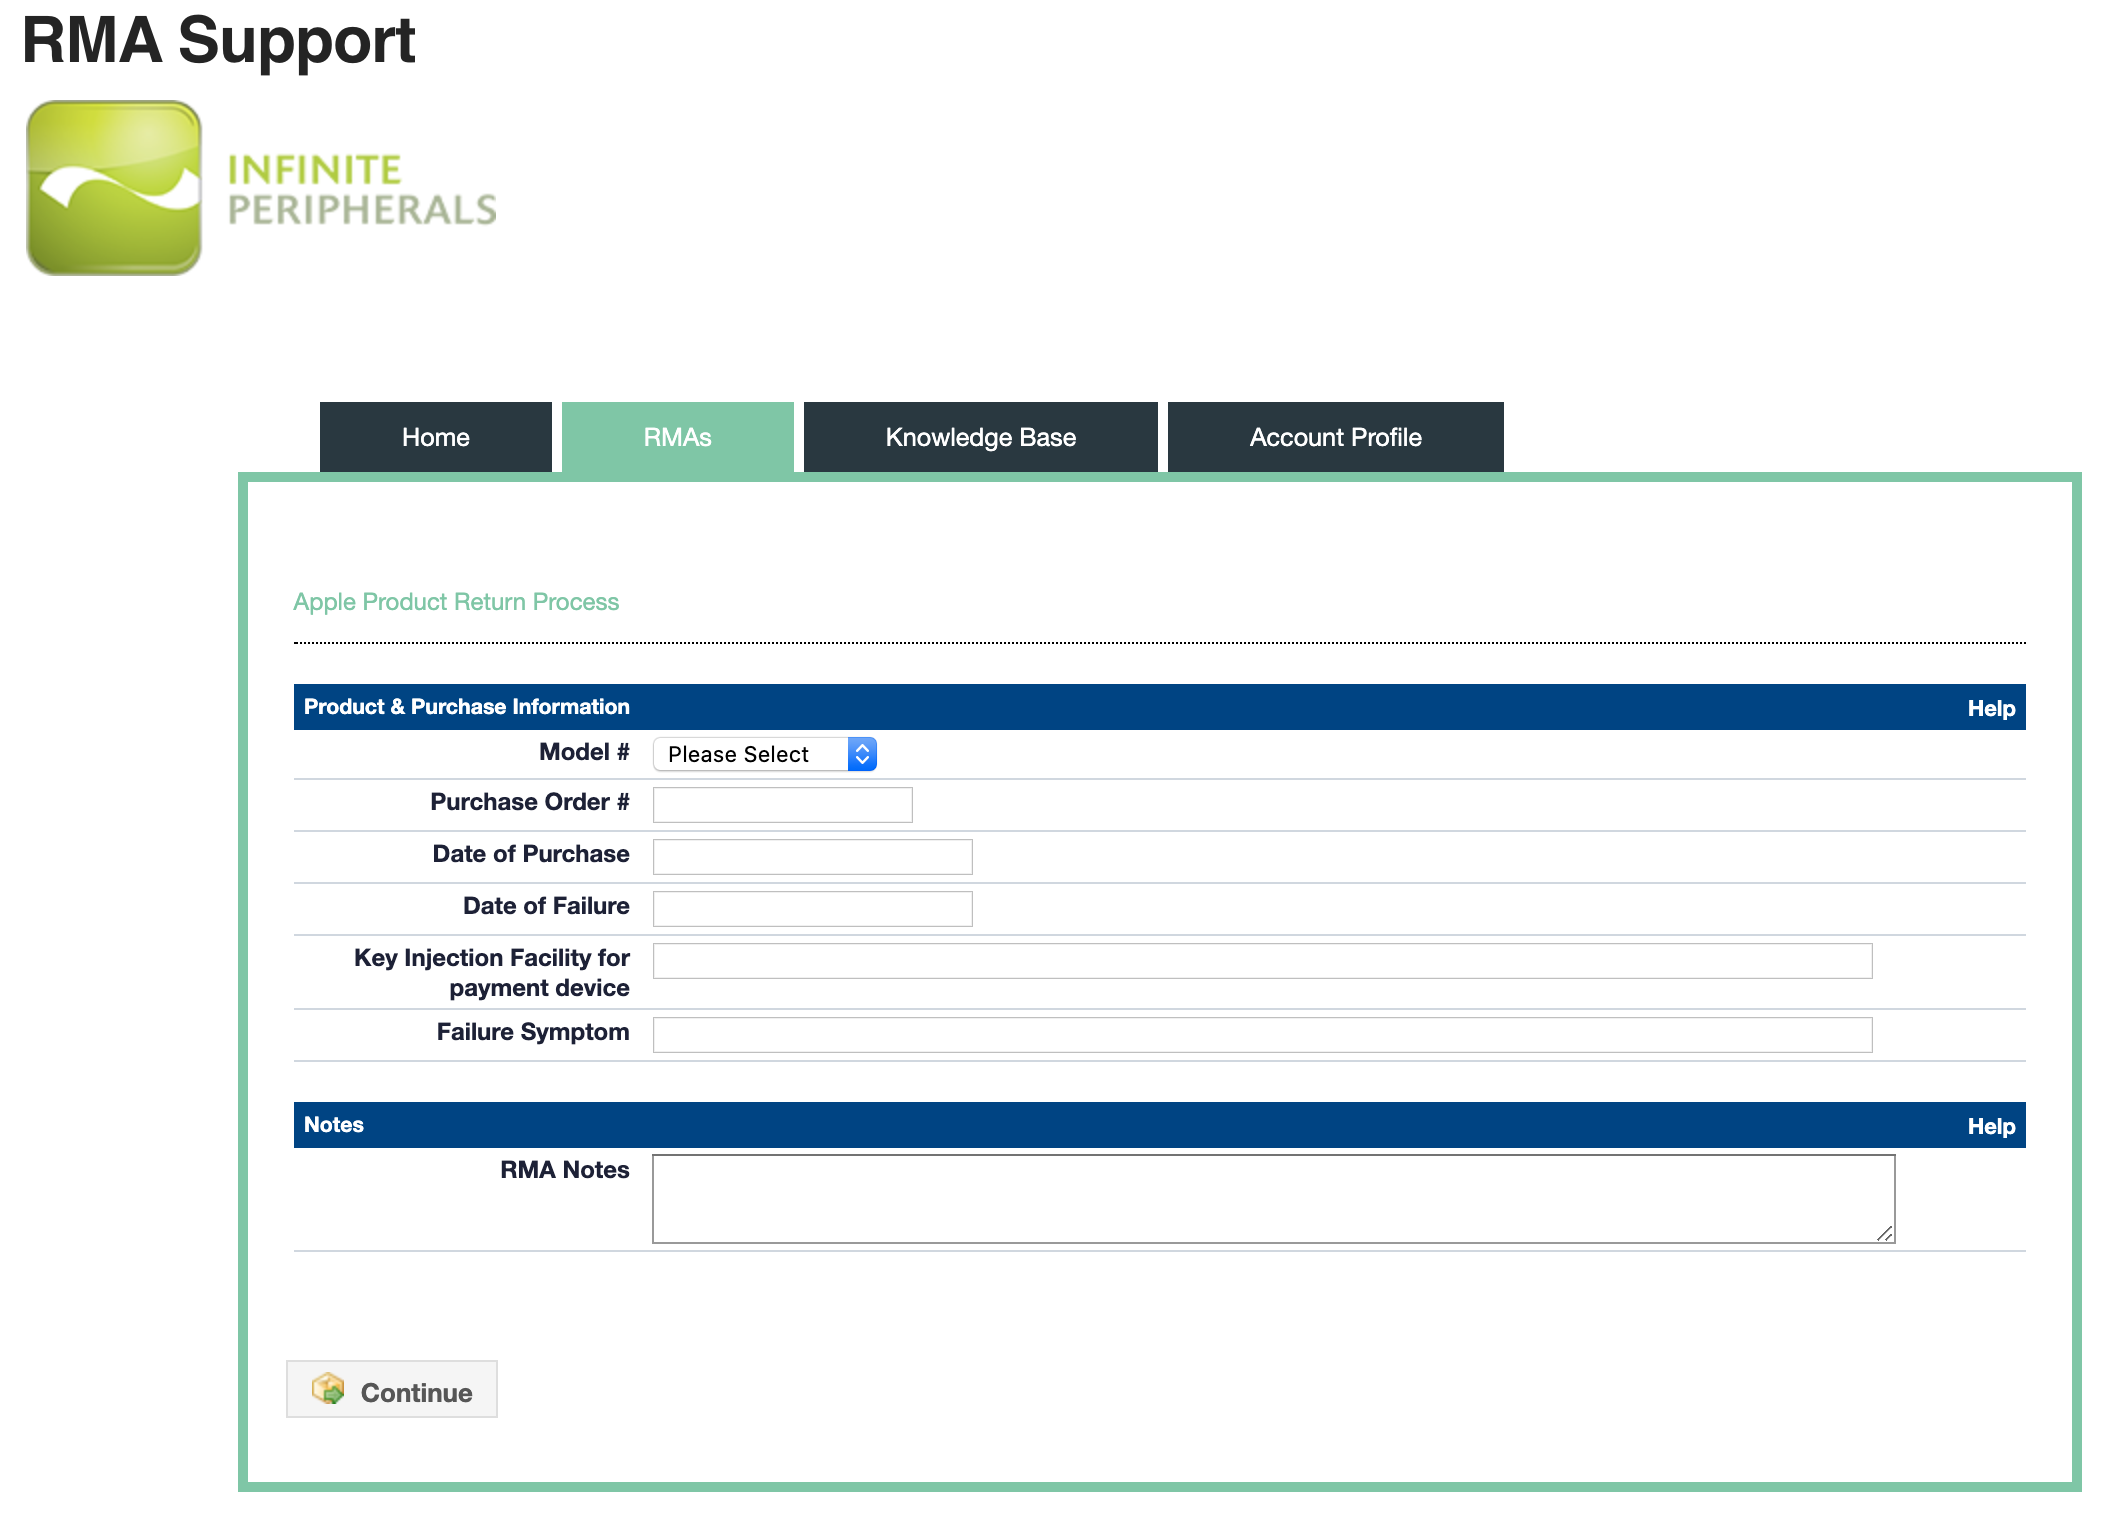Click Help in the Notes section header
2114x1522 pixels.
pyautogui.click(x=1990, y=1126)
